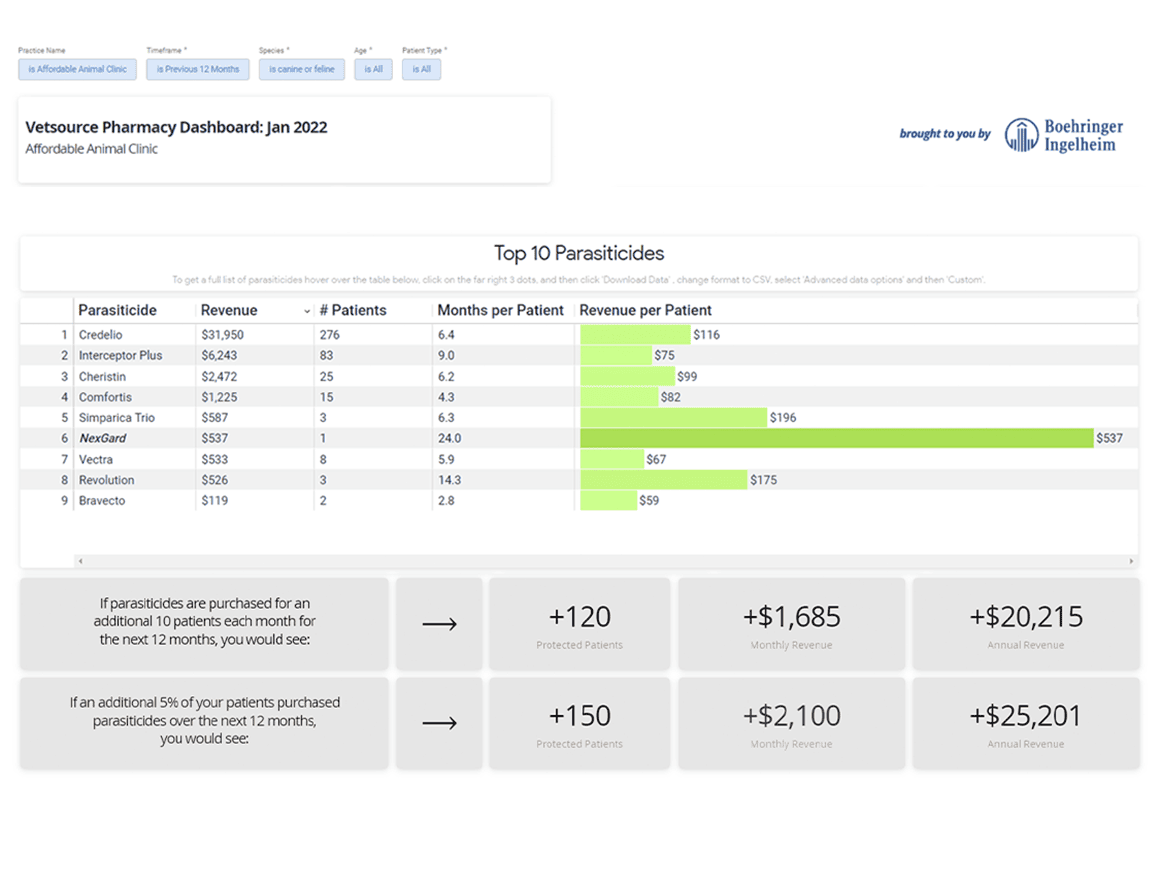
Task: Select the 'Simparica Trio' cell
Action: (117, 418)
